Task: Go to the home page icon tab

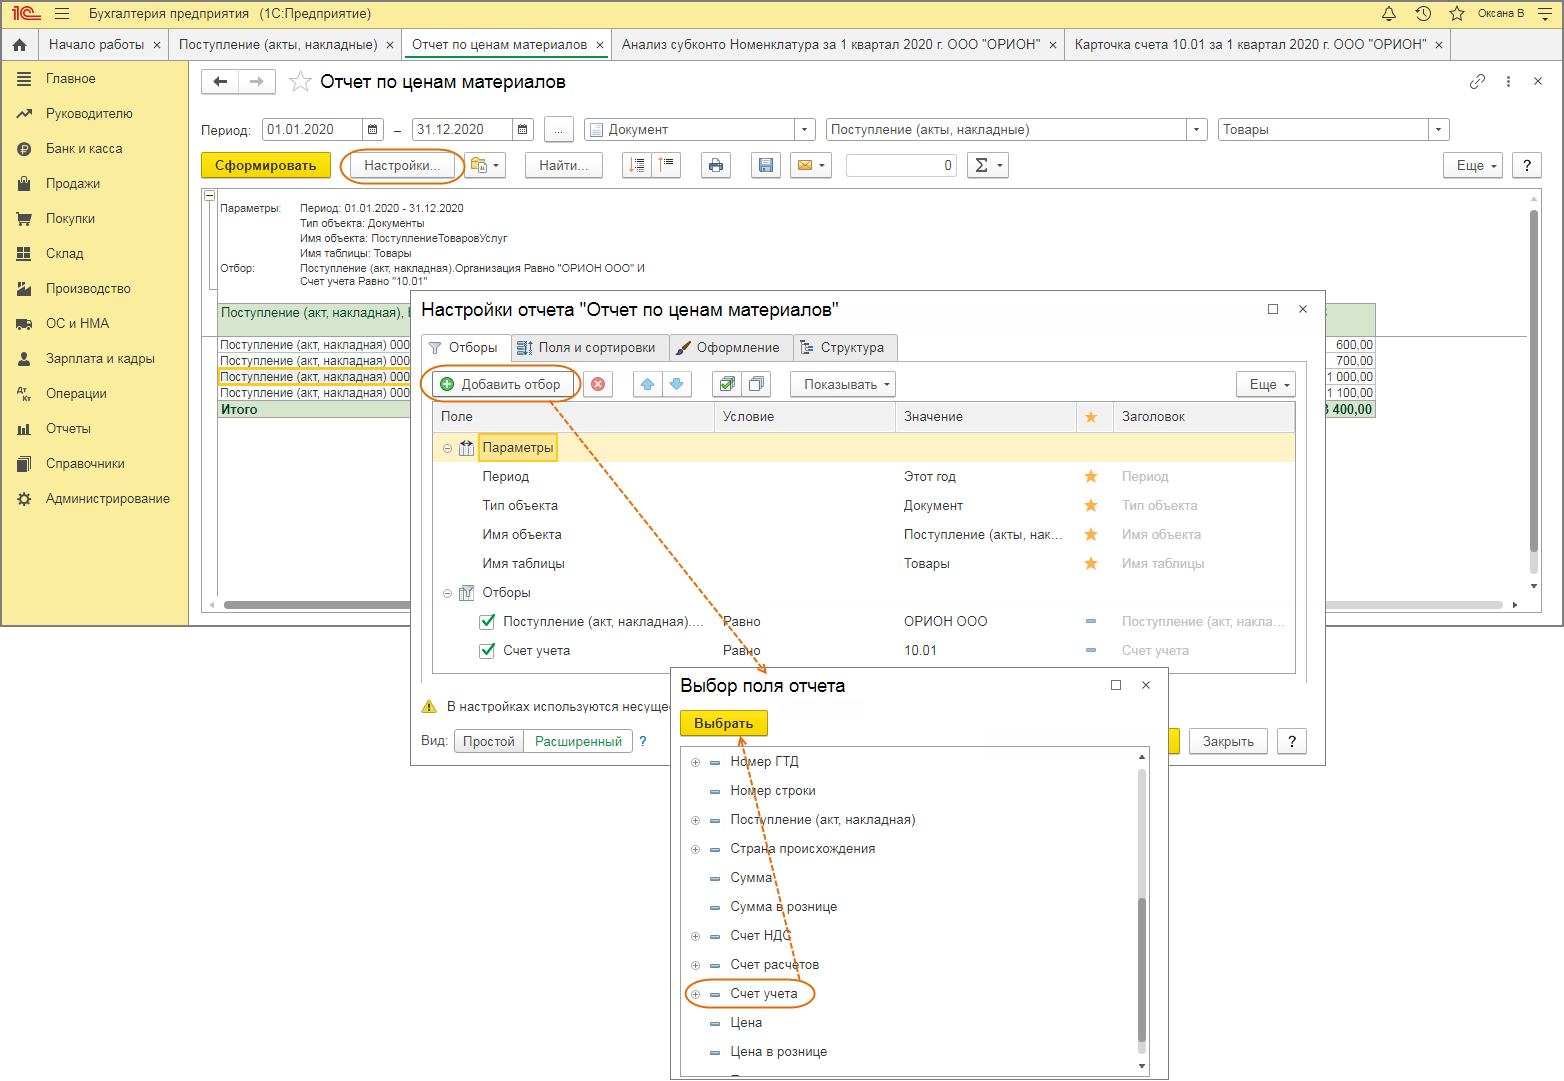Action: tap(19, 45)
